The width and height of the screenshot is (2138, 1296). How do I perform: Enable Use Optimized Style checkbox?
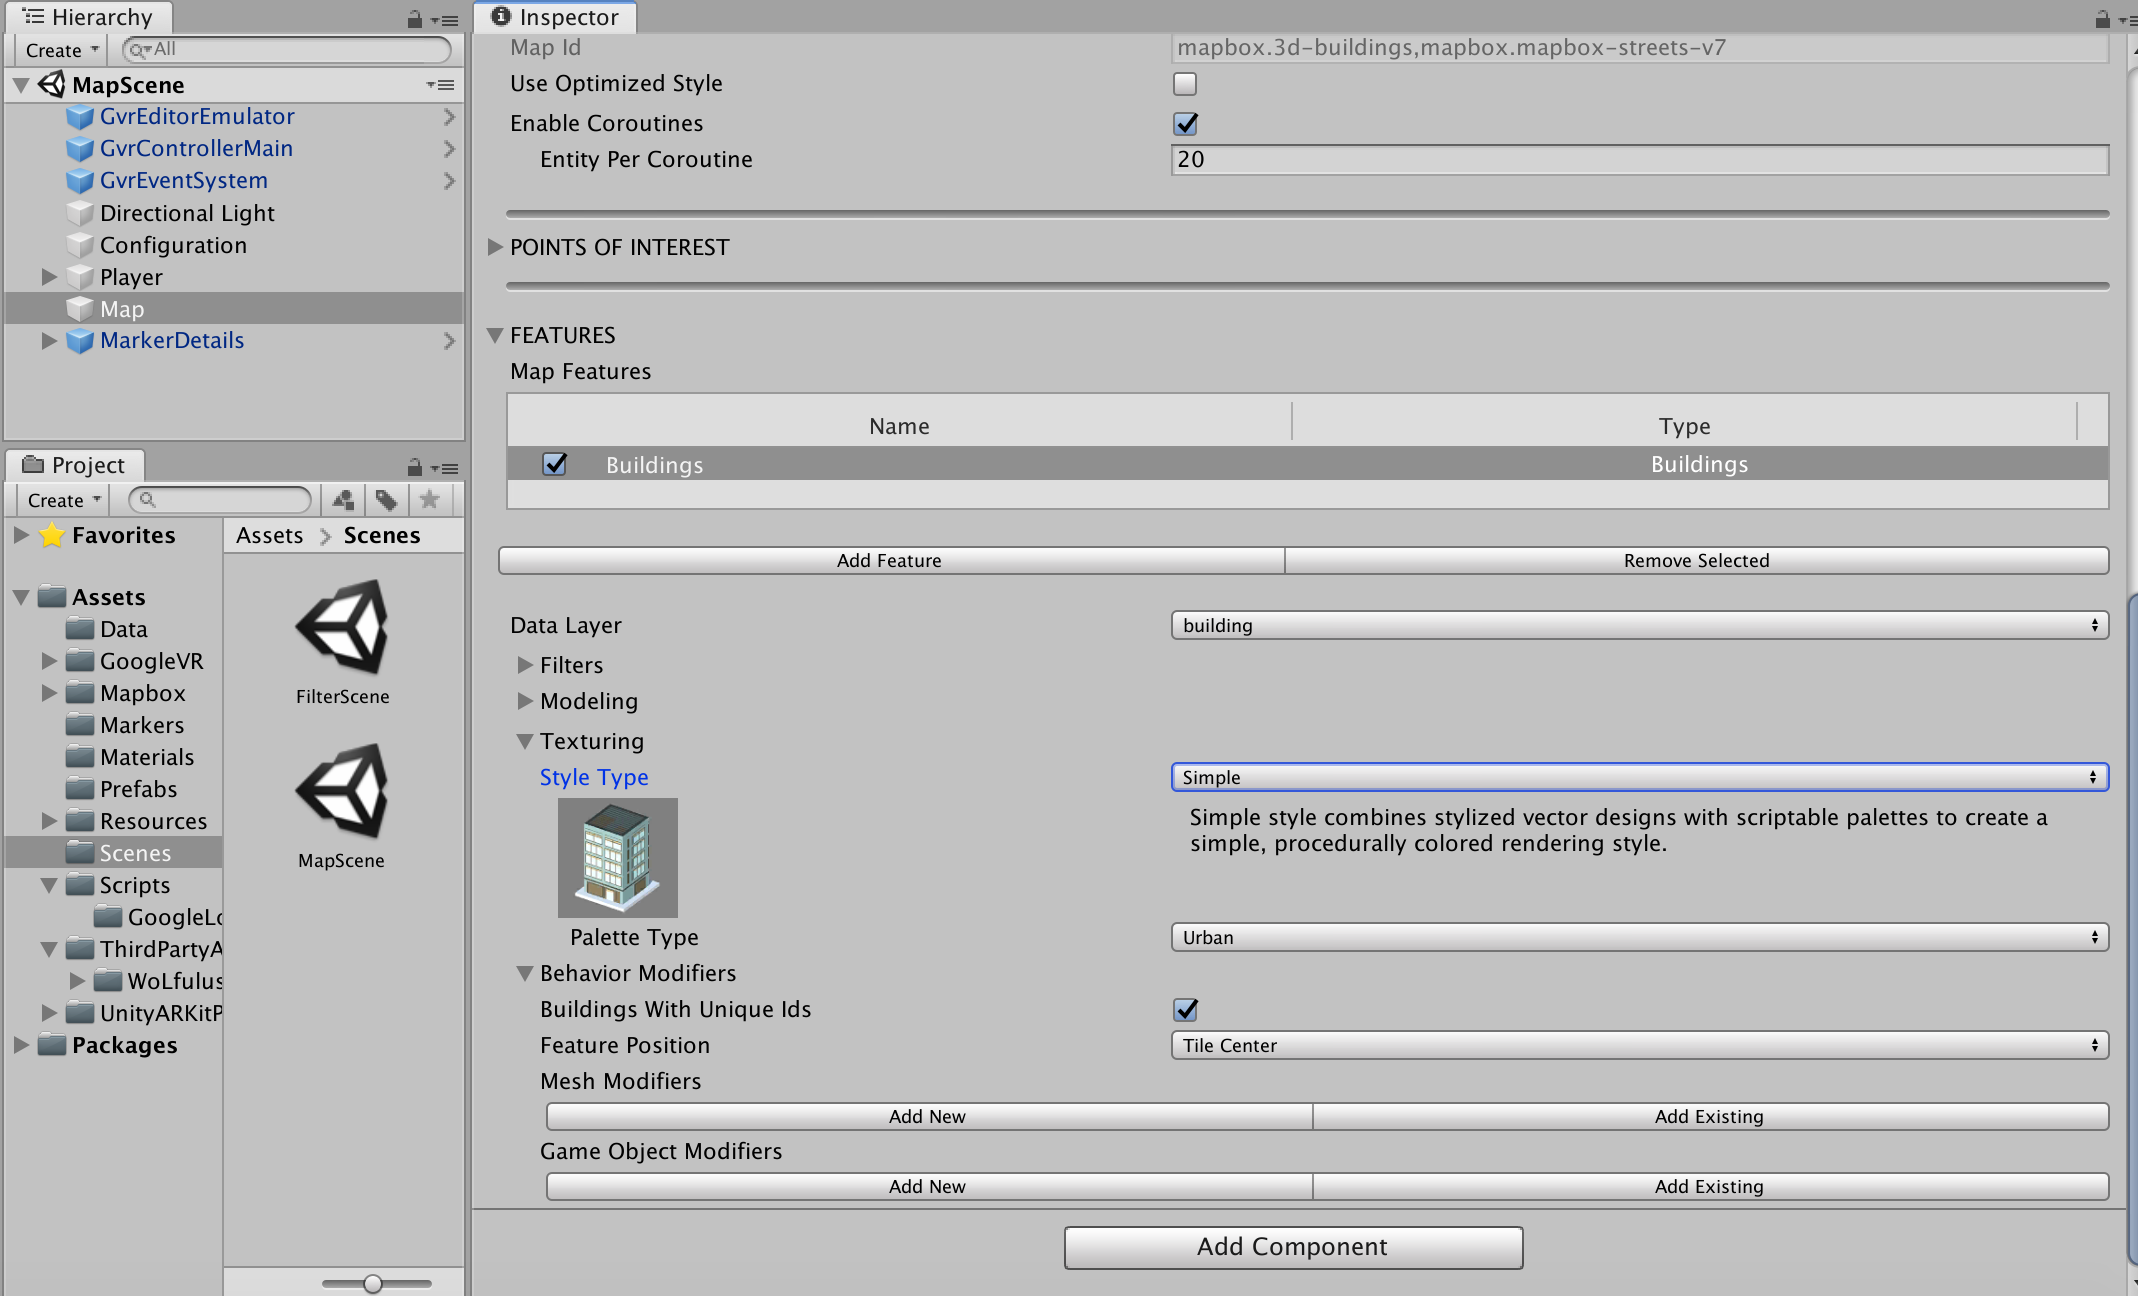coord(1185,84)
